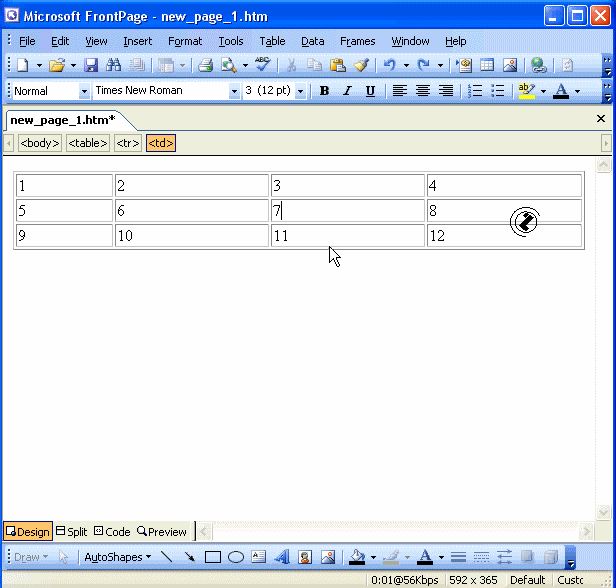Image resolution: width=616 pixels, height=588 pixels.
Task: Toggle italic formatting
Action: 347,91
